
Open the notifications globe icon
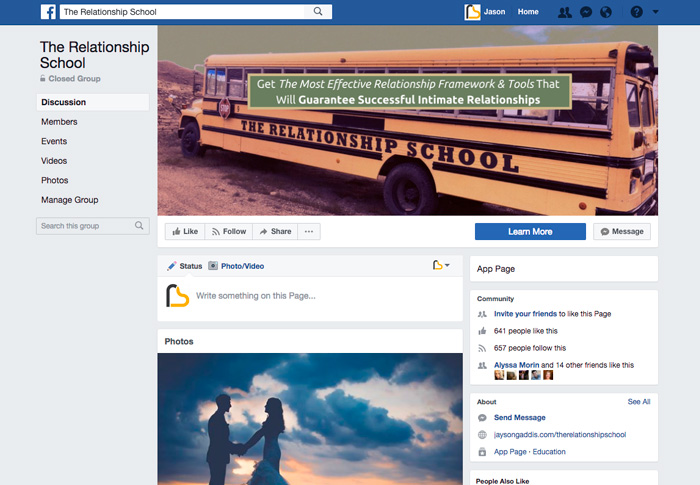coord(606,12)
